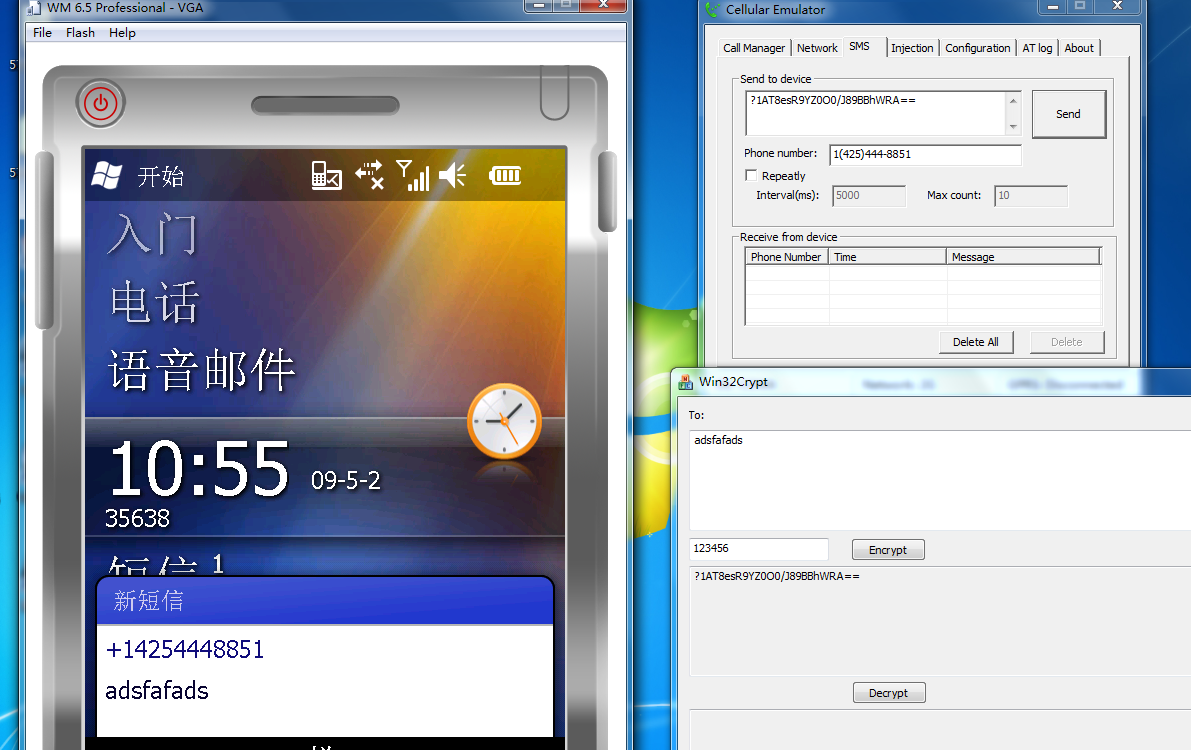Screen dimensions: 1191x750
Task: Click the To text area in Win32Crypt
Action: pos(940,480)
